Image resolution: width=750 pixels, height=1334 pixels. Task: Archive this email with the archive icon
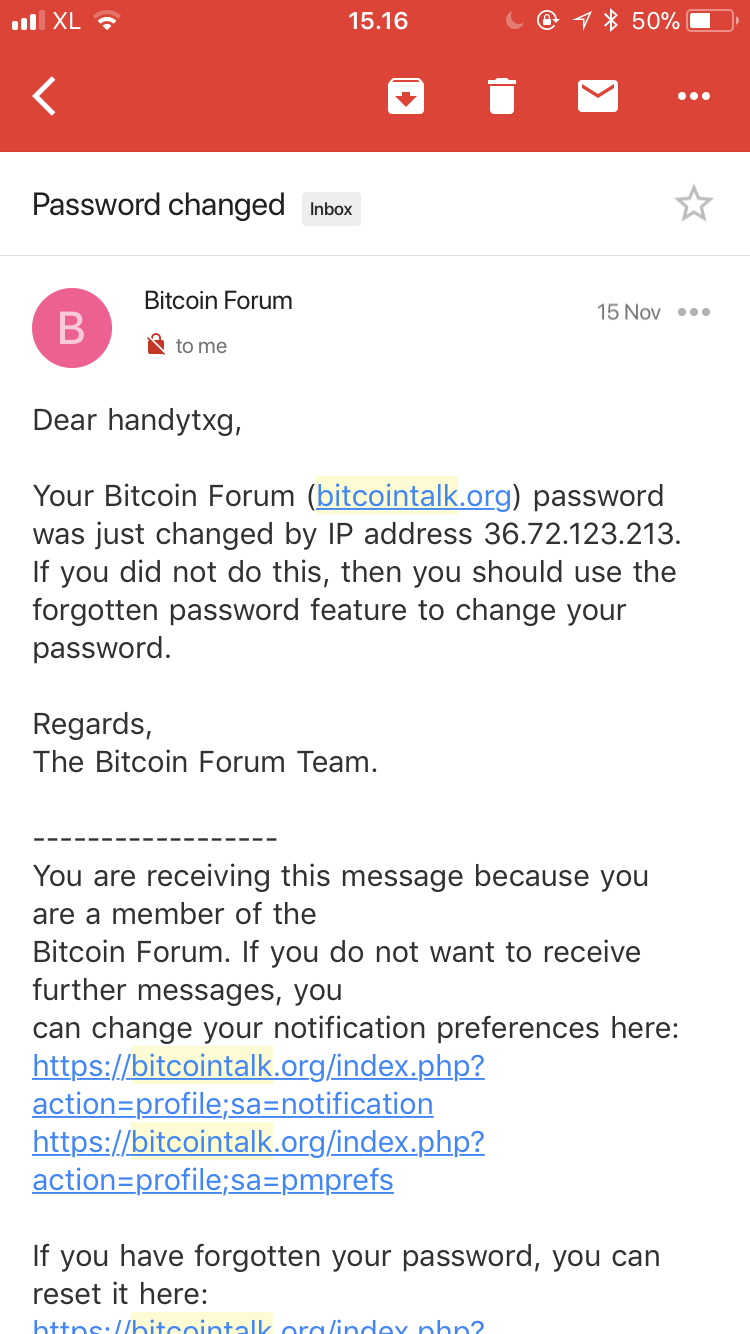406,96
